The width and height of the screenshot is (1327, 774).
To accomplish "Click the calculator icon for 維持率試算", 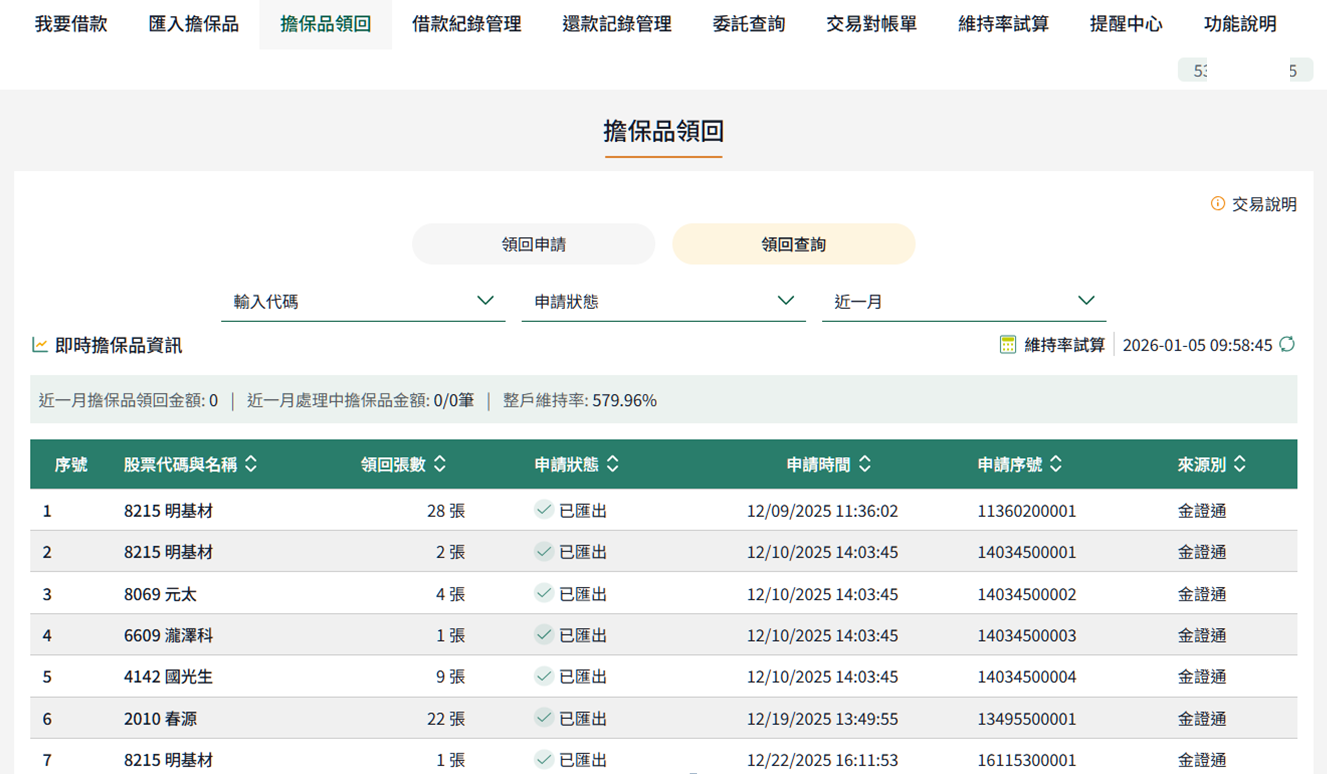I will [1008, 345].
